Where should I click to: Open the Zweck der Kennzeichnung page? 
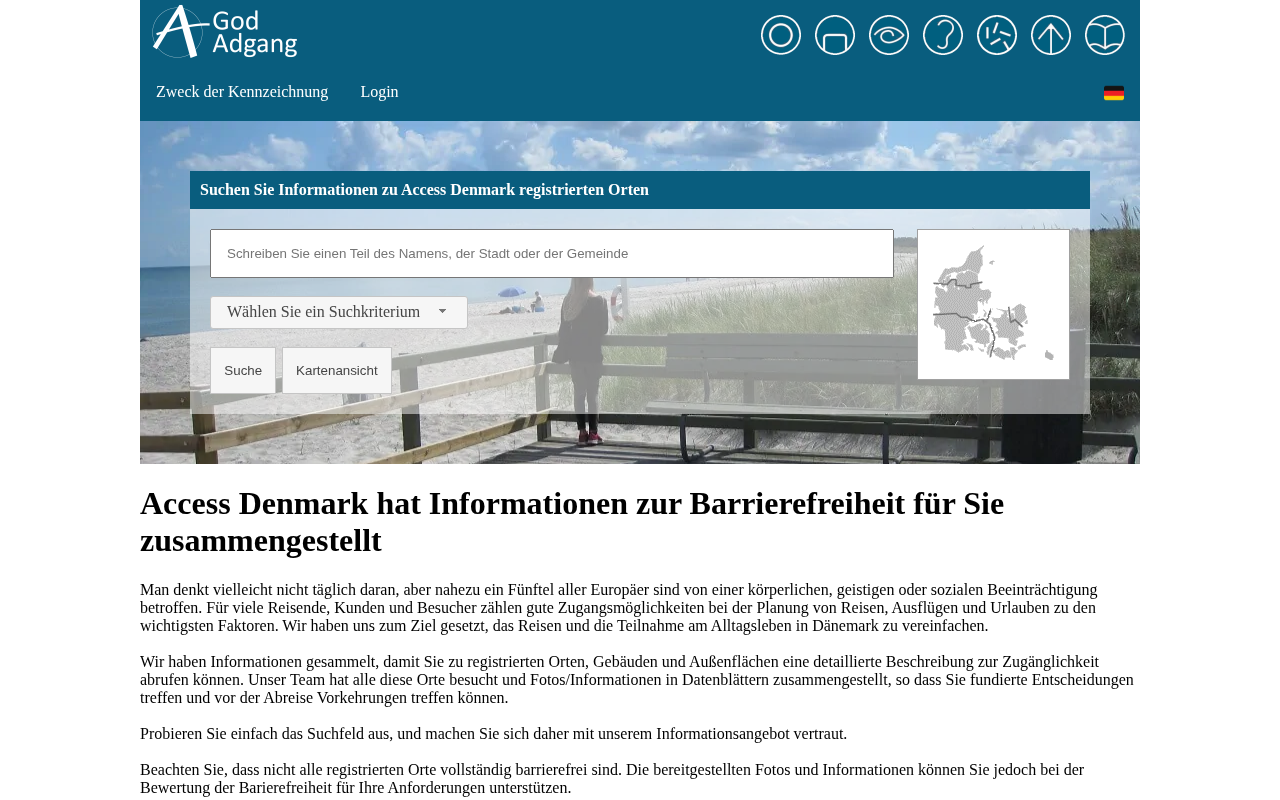pos(242,92)
